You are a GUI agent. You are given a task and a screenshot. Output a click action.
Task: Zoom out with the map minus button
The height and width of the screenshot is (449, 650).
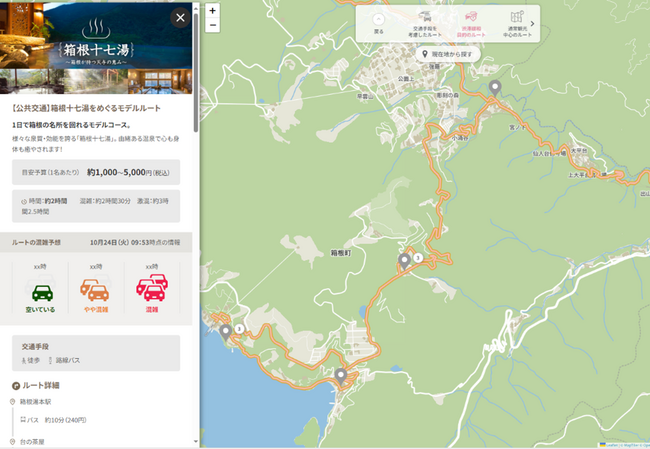pos(213,25)
